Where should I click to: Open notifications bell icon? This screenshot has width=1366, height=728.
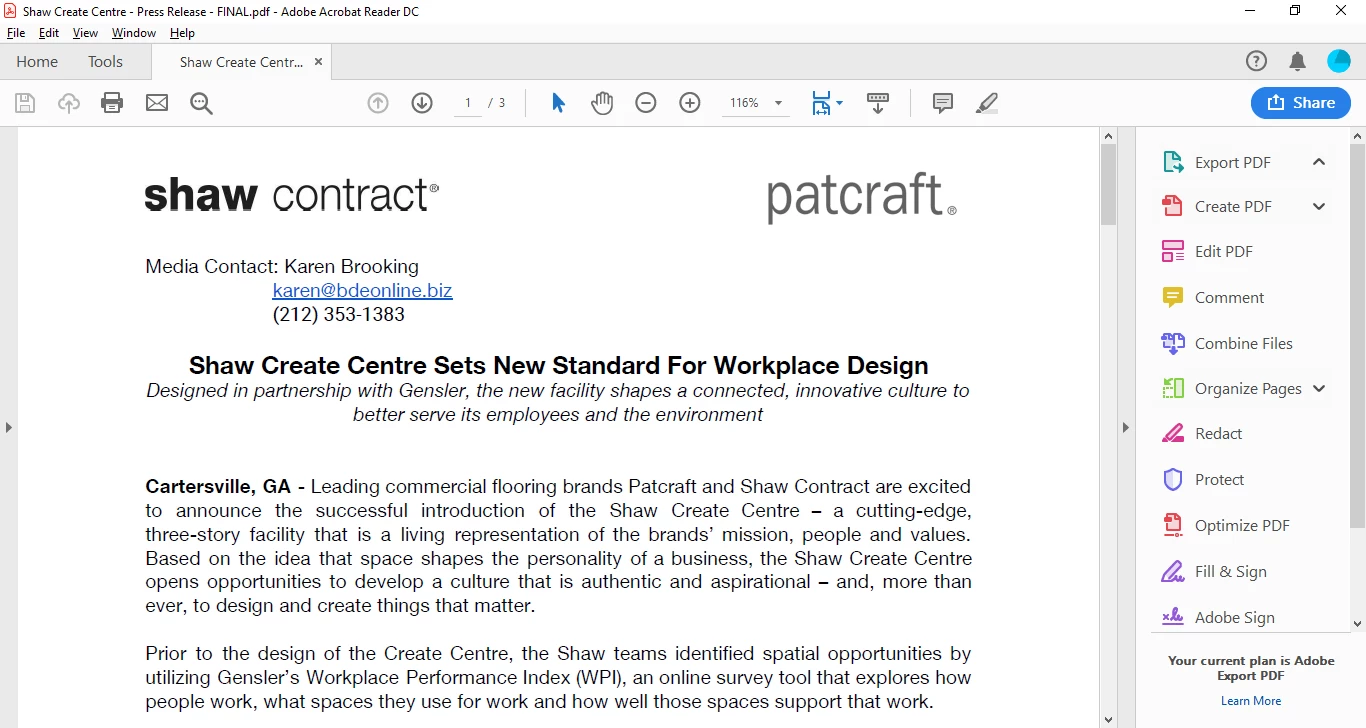1298,61
